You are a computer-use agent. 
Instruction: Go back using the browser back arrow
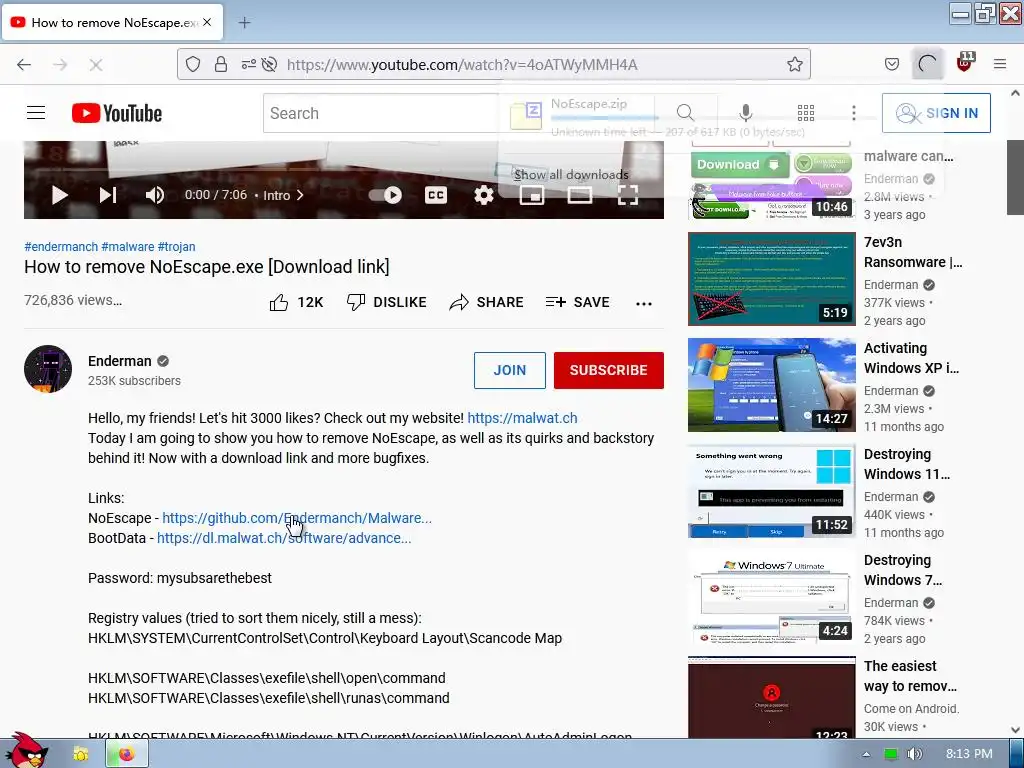pos(24,65)
